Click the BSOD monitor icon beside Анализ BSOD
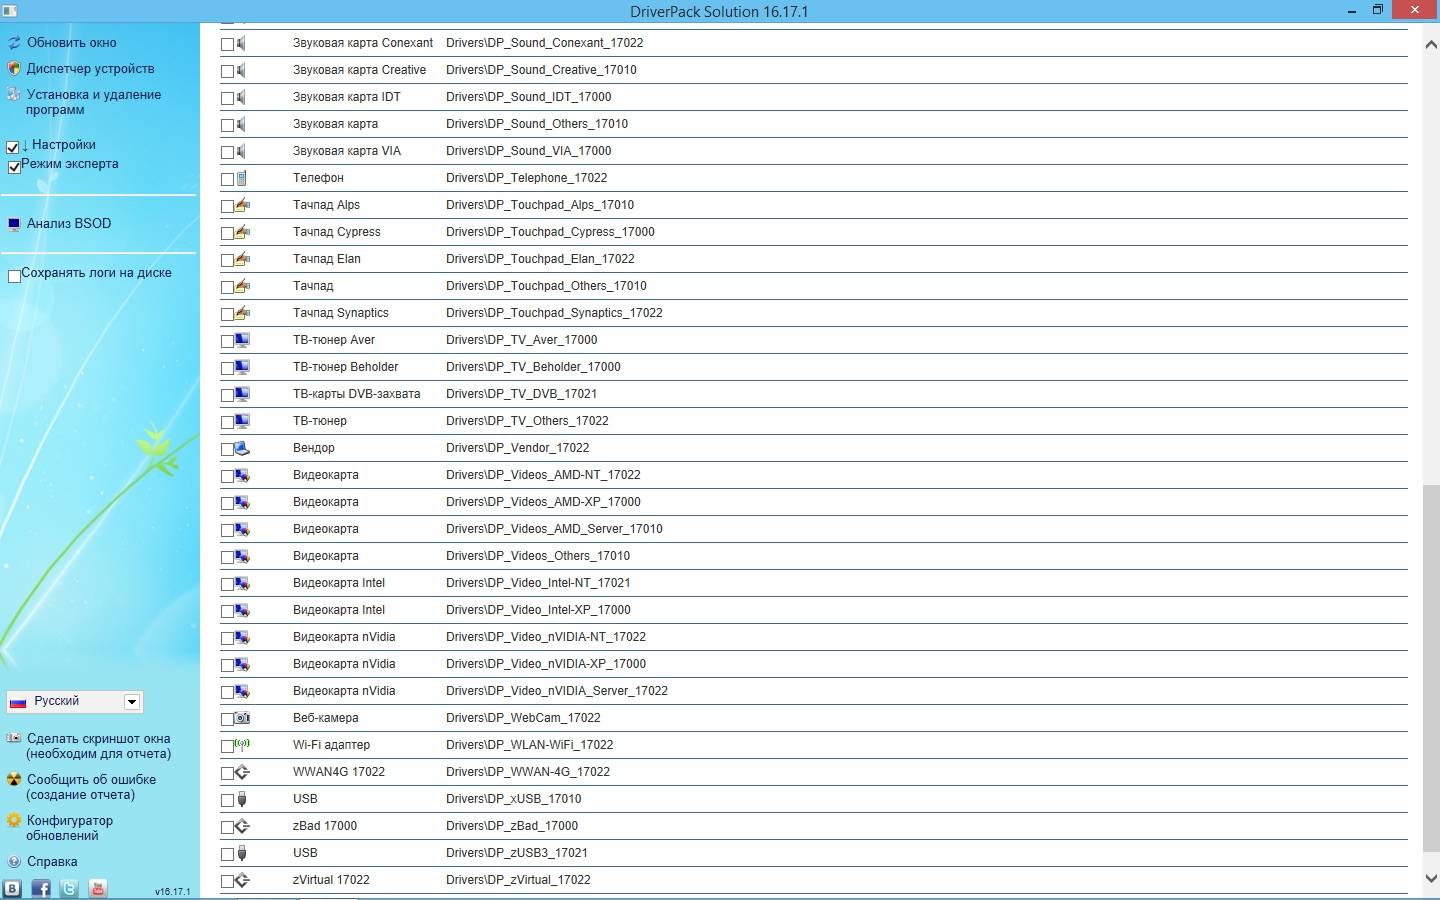This screenshot has width=1440, height=900. [14, 224]
